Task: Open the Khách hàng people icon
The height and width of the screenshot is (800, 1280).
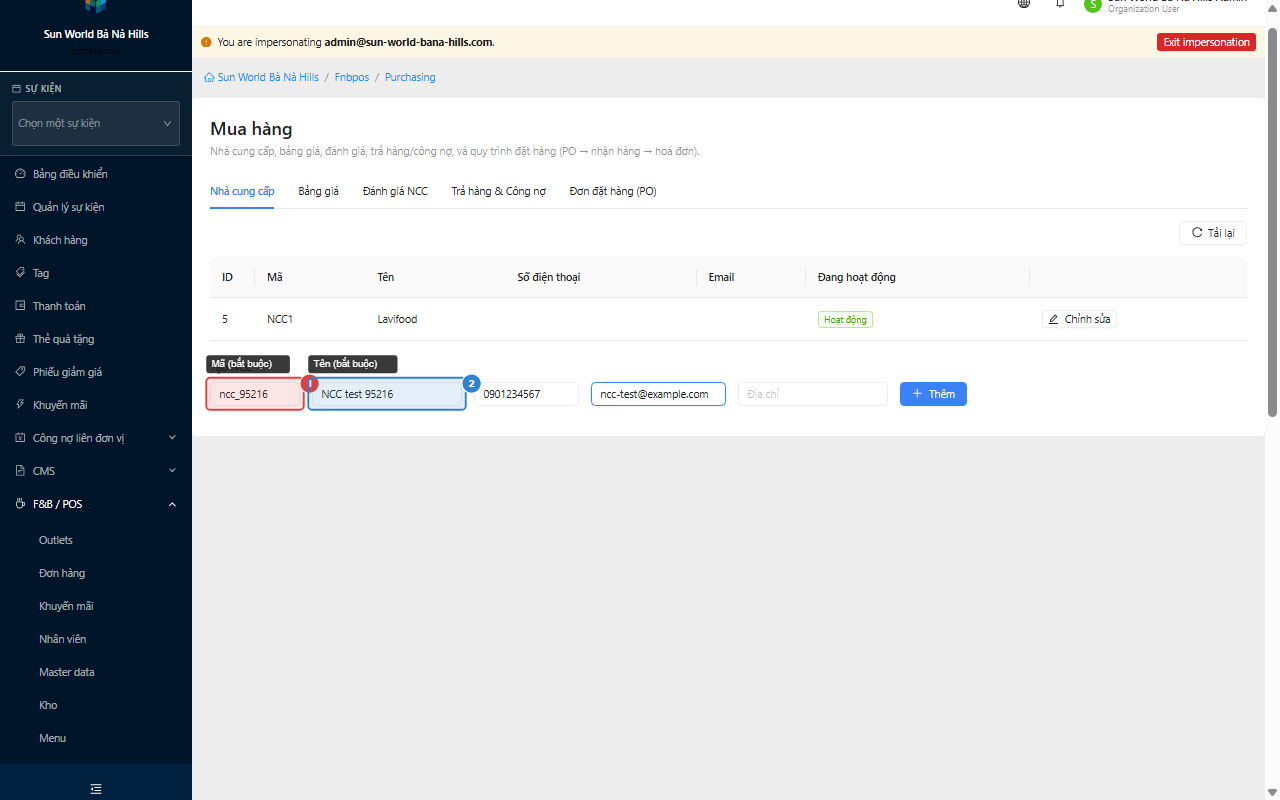Action: click(20, 240)
